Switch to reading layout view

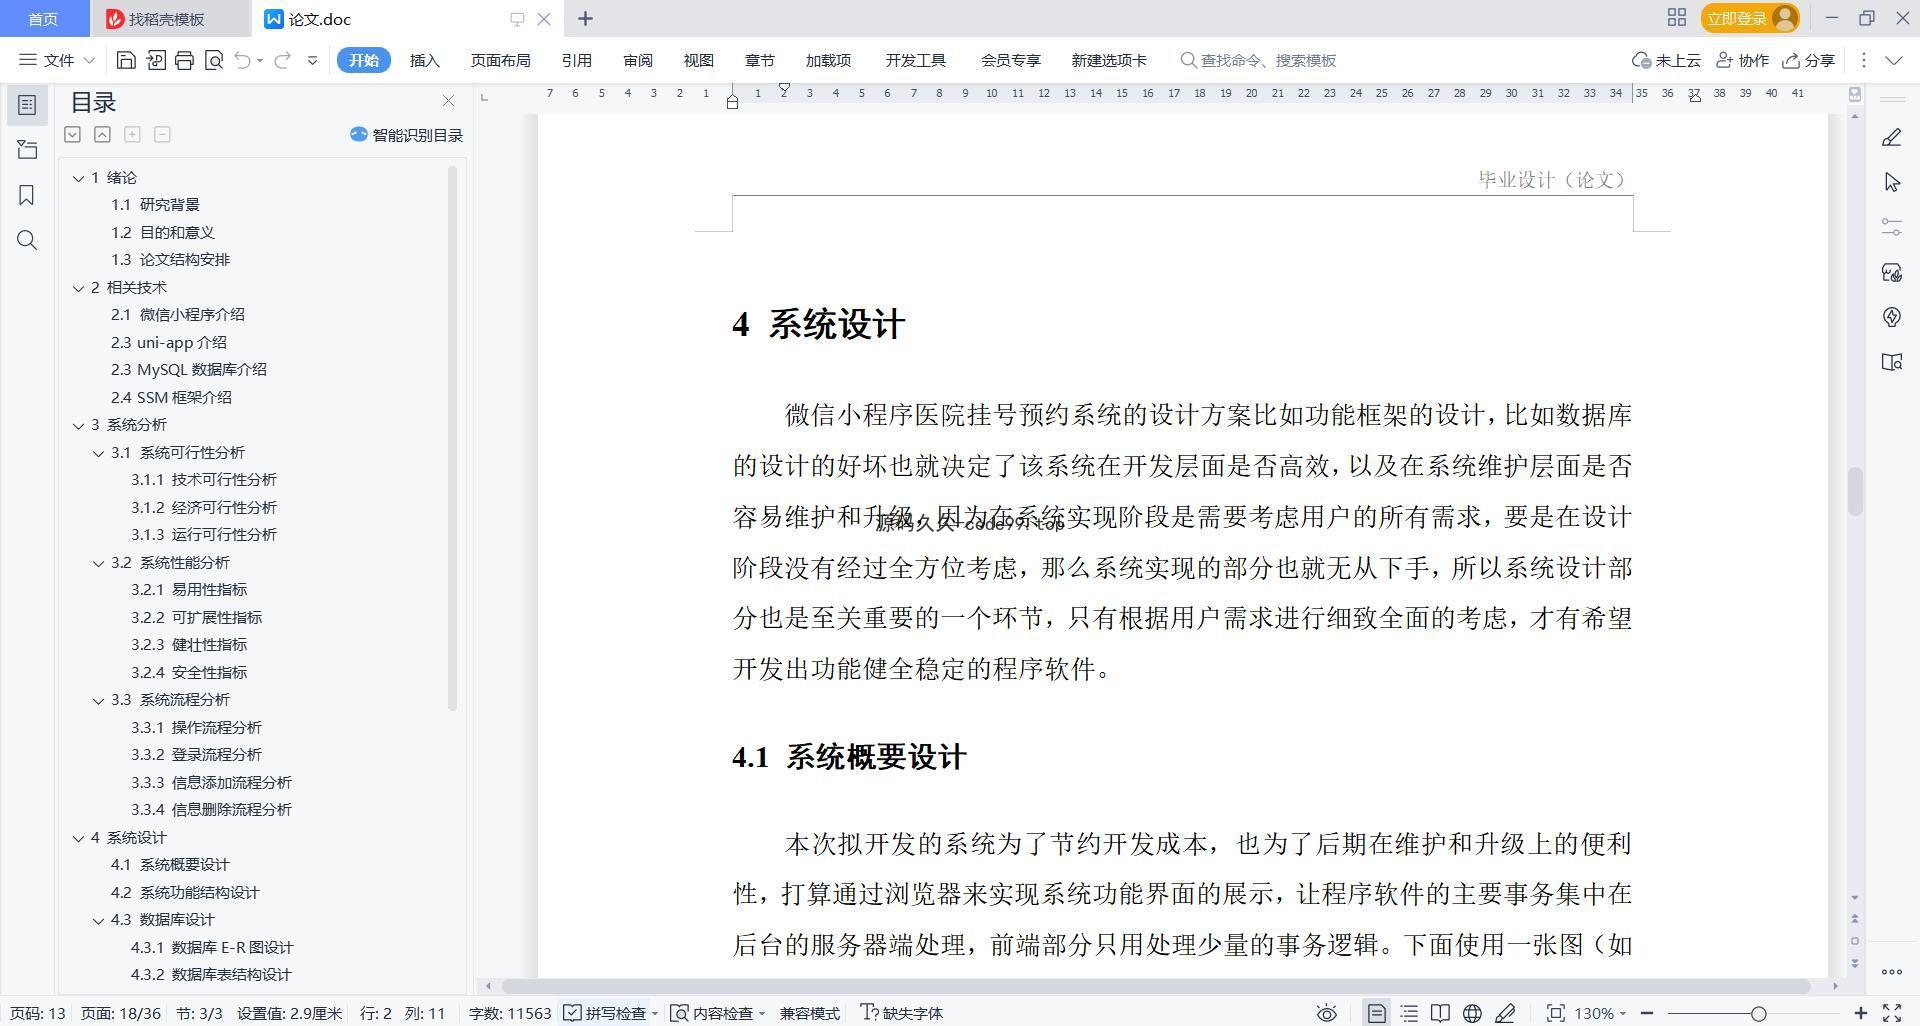pos(1440,1013)
